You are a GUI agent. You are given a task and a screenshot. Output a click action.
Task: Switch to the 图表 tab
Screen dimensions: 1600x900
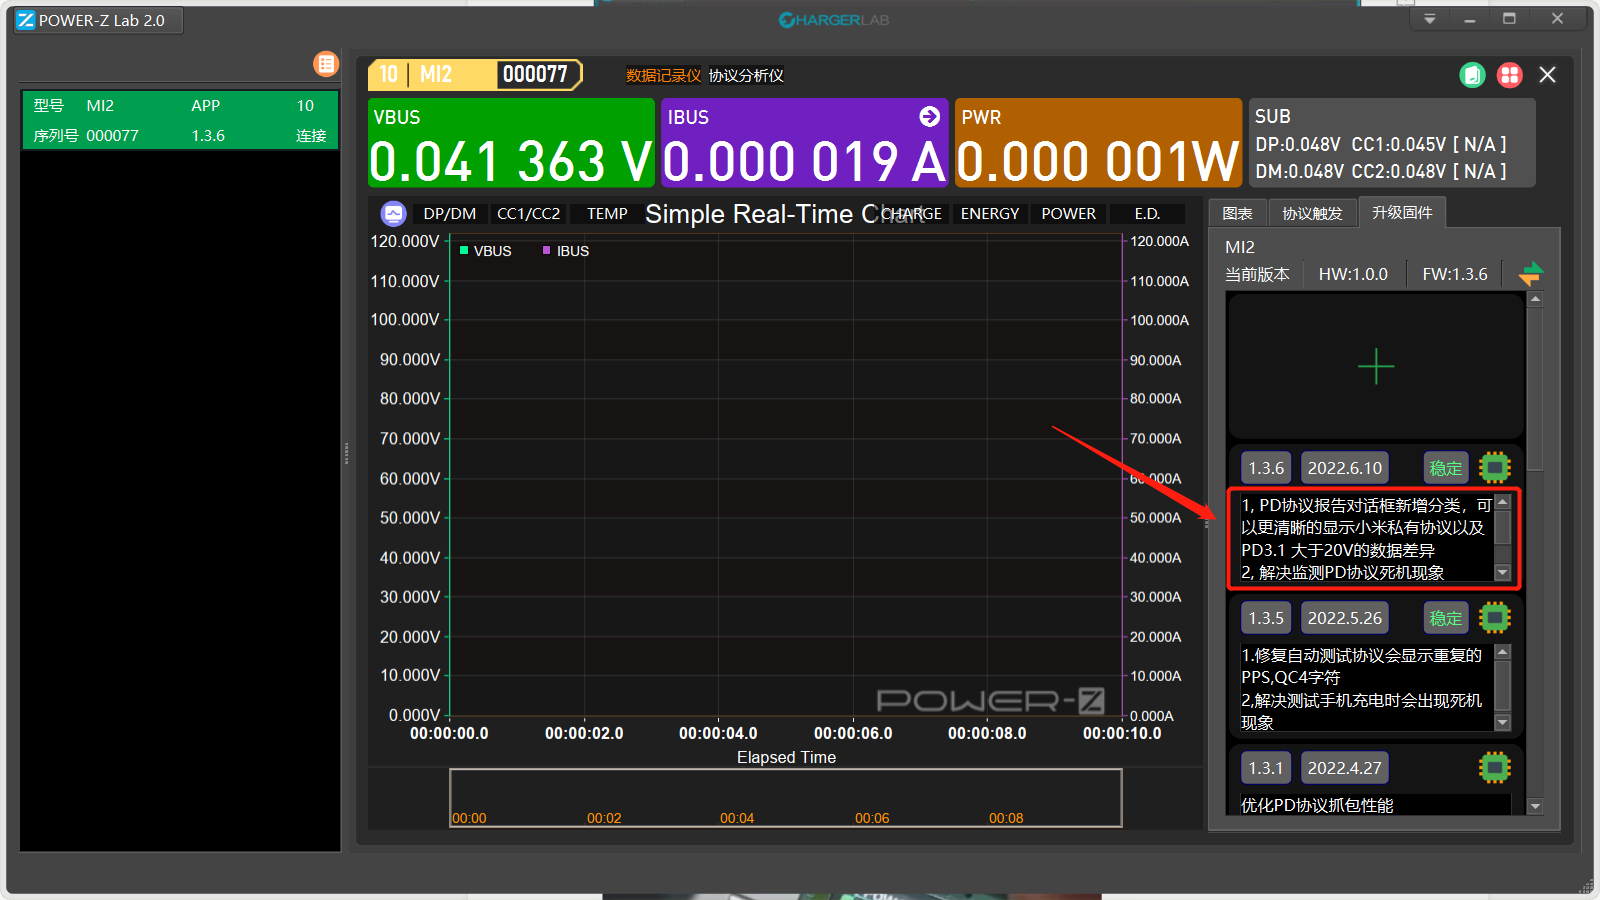click(x=1237, y=214)
